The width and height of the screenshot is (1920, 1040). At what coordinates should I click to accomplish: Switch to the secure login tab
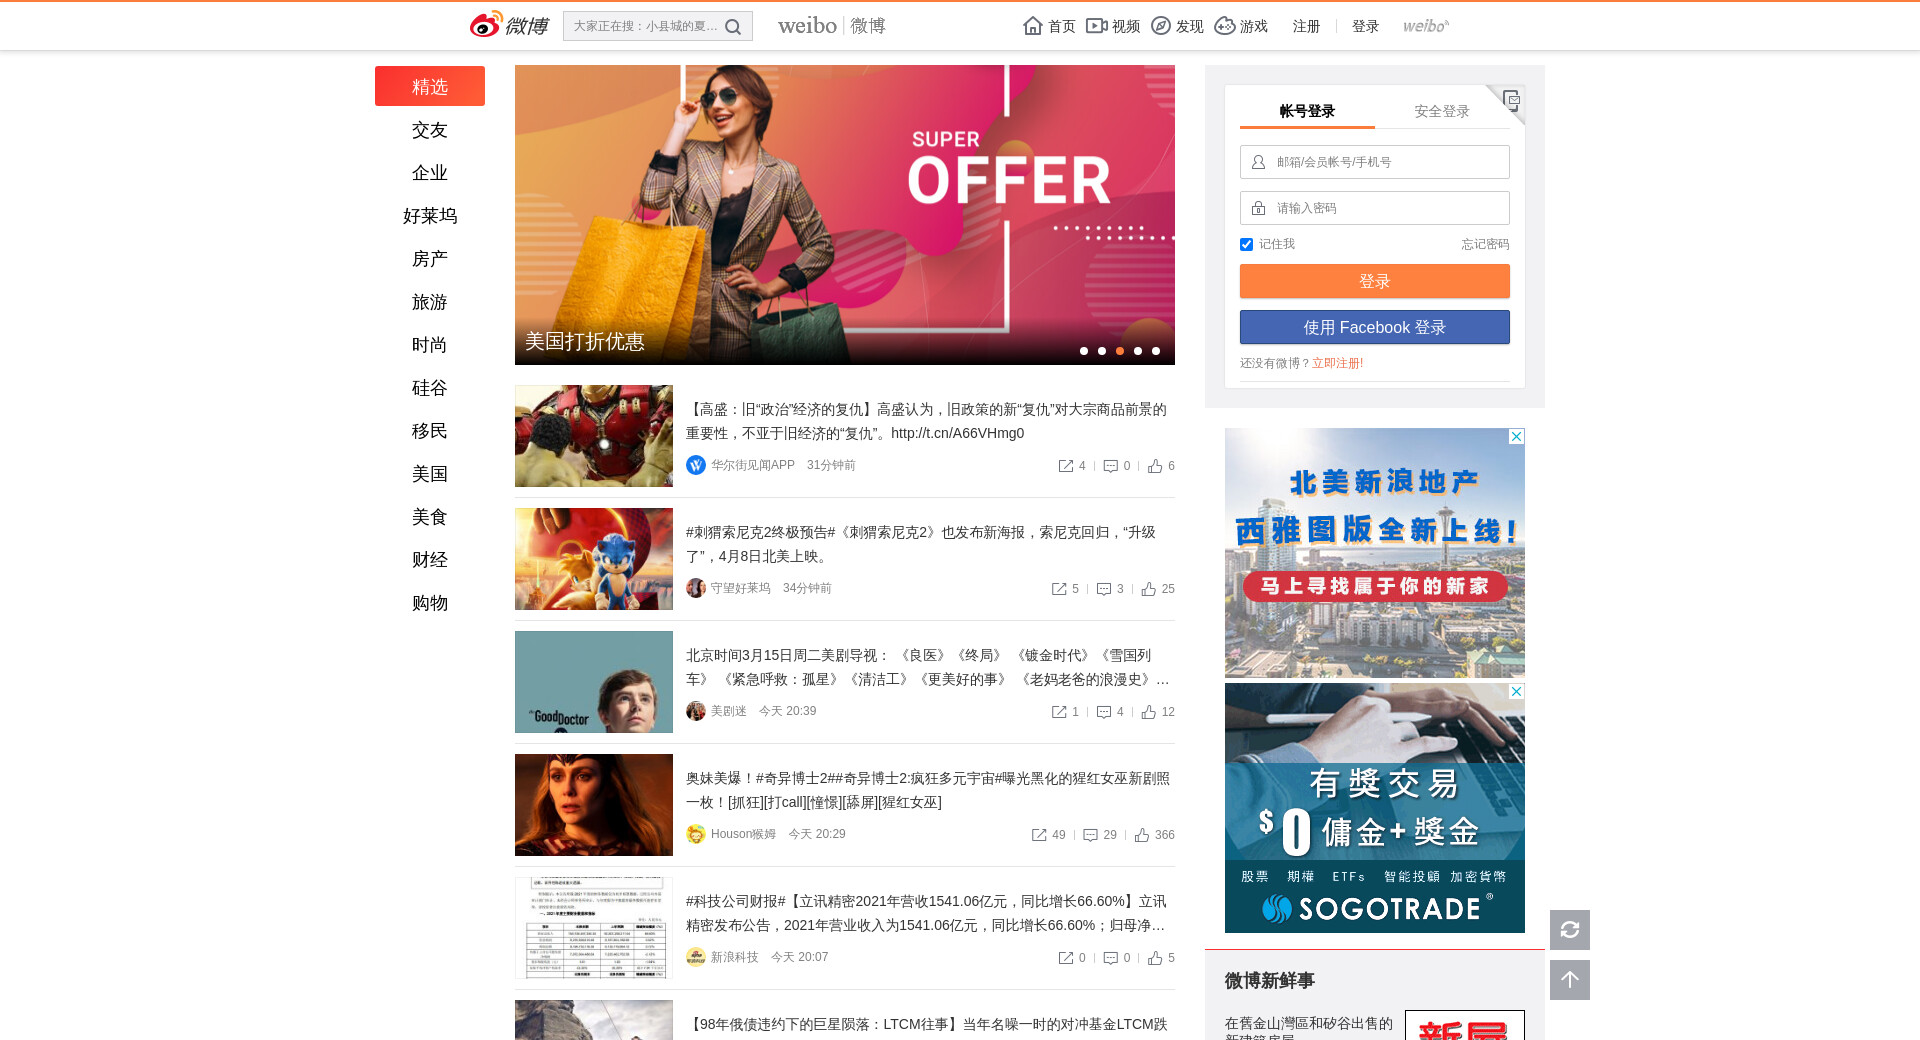tap(1441, 111)
